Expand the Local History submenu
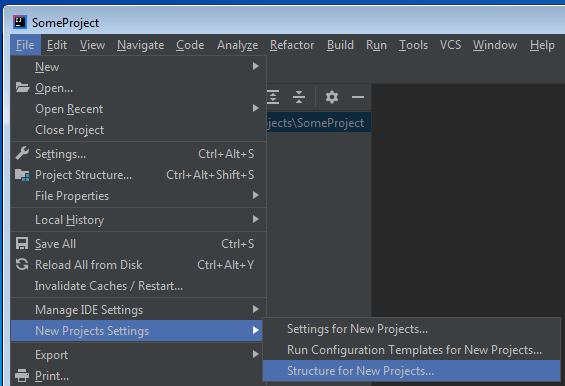Image resolution: width=565 pixels, height=386 pixels. (x=255, y=219)
